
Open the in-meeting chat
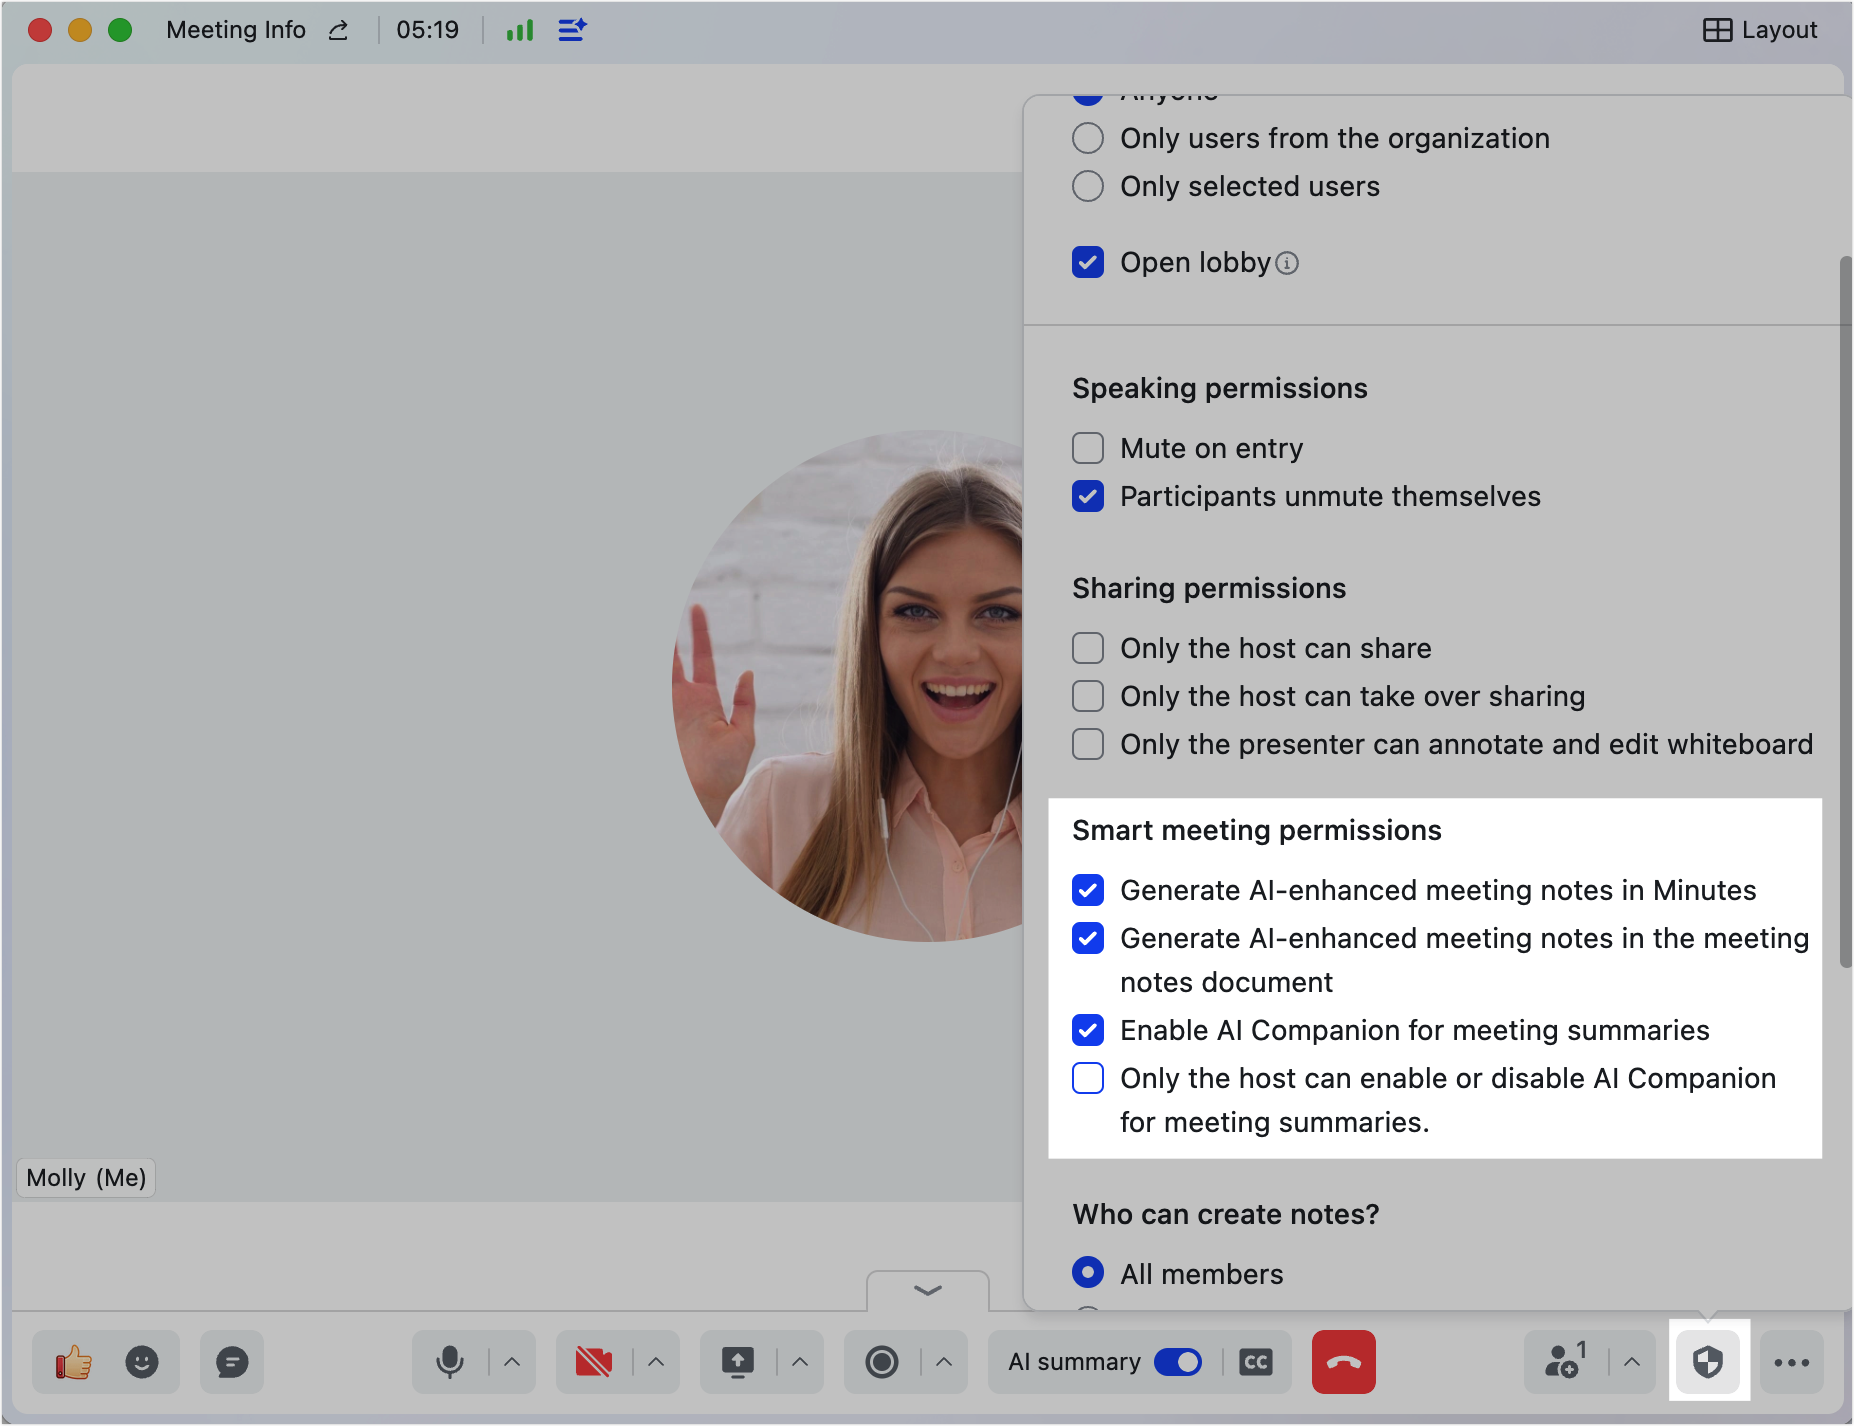coord(231,1361)
